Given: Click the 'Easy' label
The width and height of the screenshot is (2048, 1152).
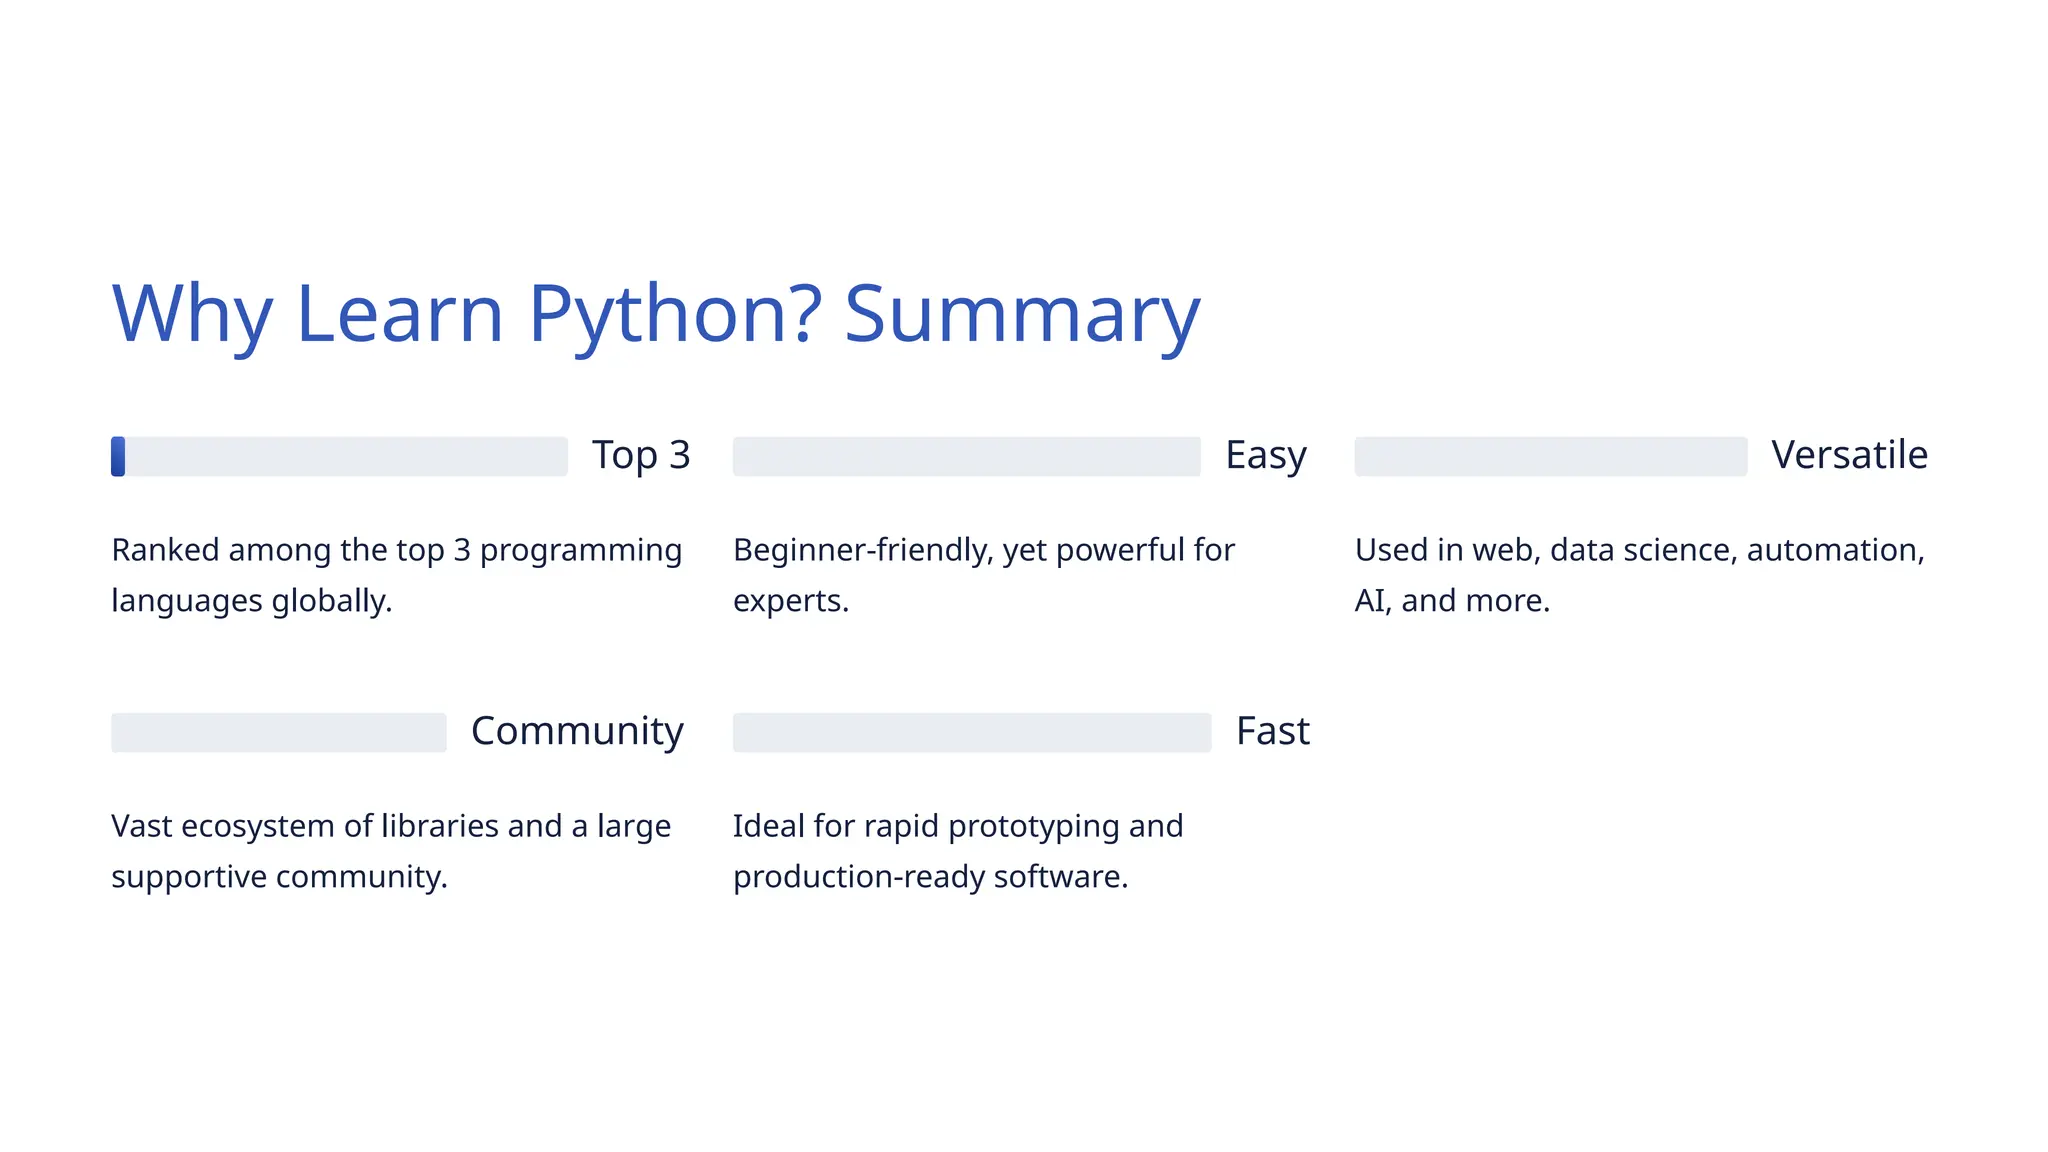Looking at the screenshot, I should [x=1265, y=455].
